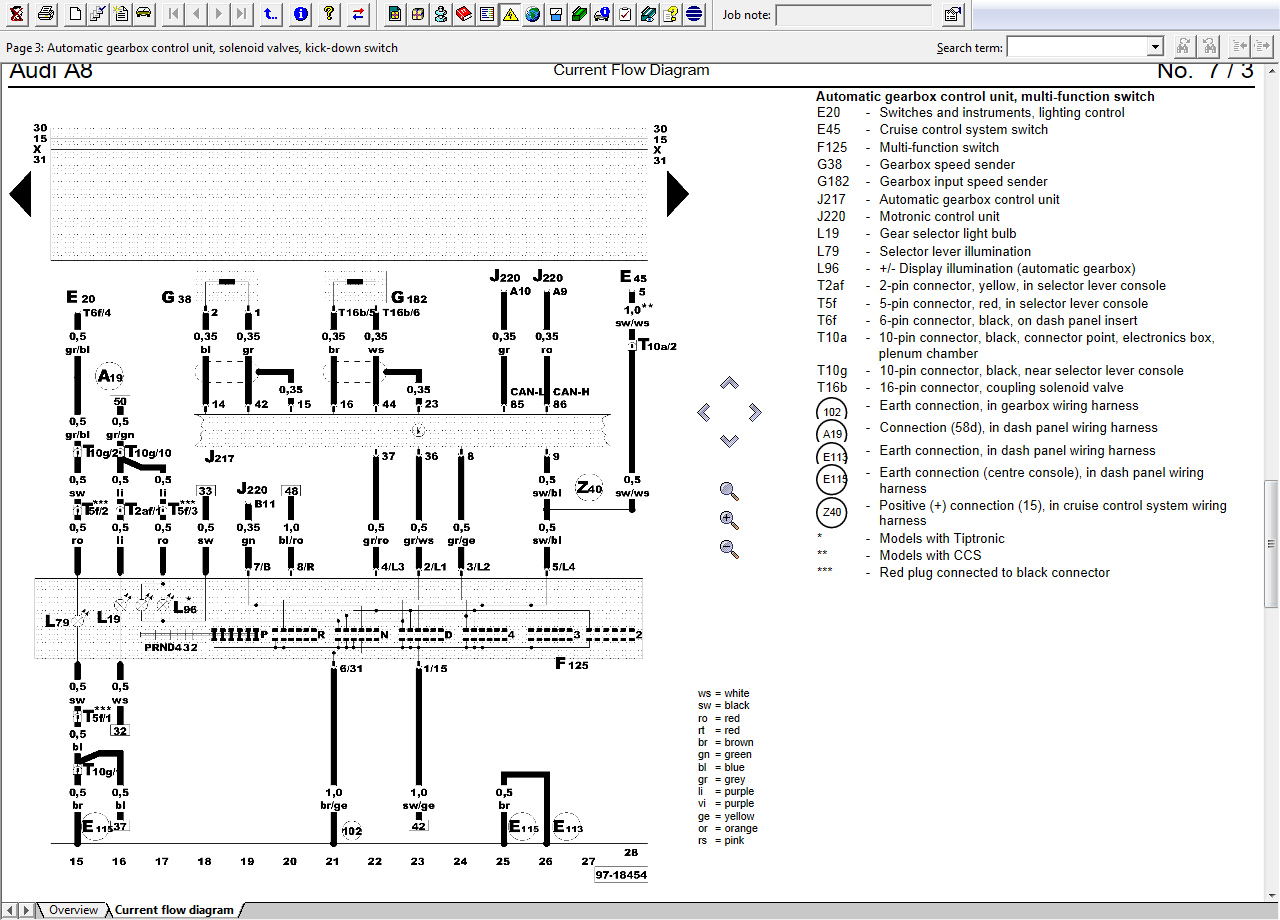The height and width of the screenshot is (920, 1280).
Task: Pan diagram left with chevron arrow
Action: [x=704, y=412]
